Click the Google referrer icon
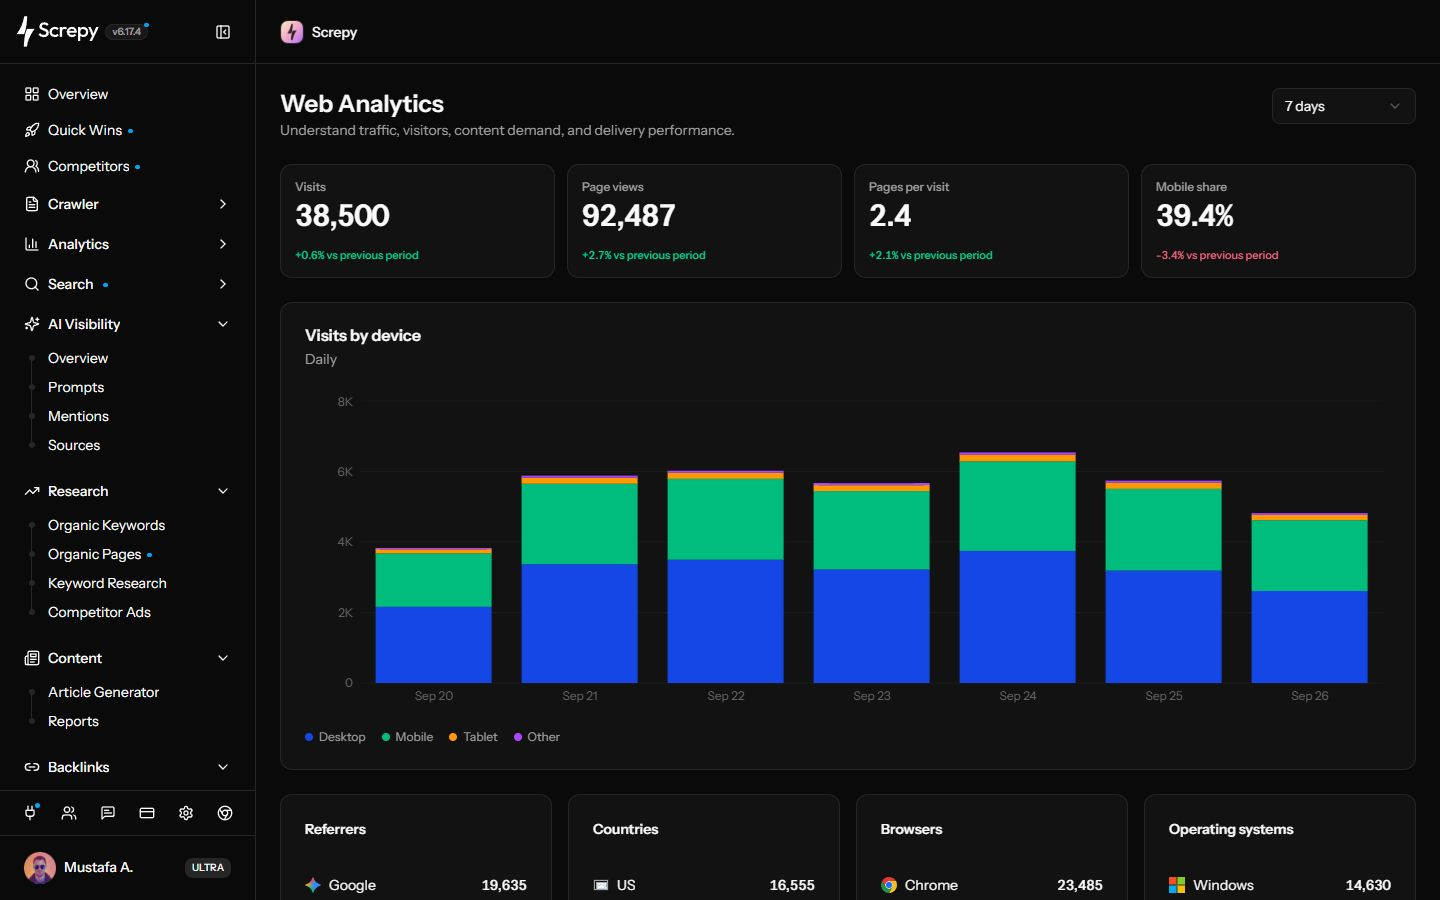 (313, 885)
